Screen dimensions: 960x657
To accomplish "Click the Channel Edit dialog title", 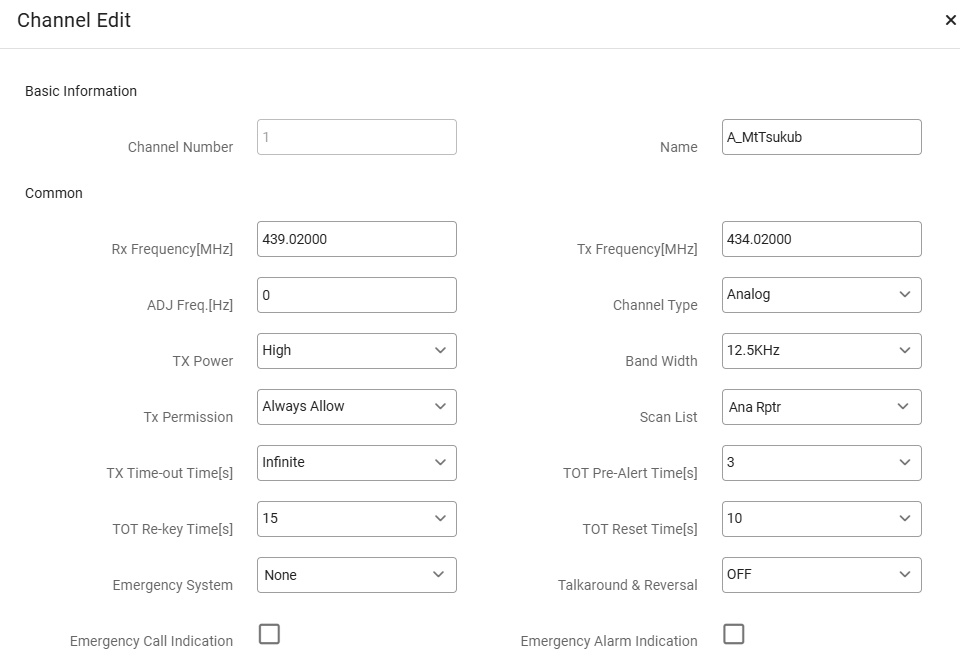I will (74, 20).
